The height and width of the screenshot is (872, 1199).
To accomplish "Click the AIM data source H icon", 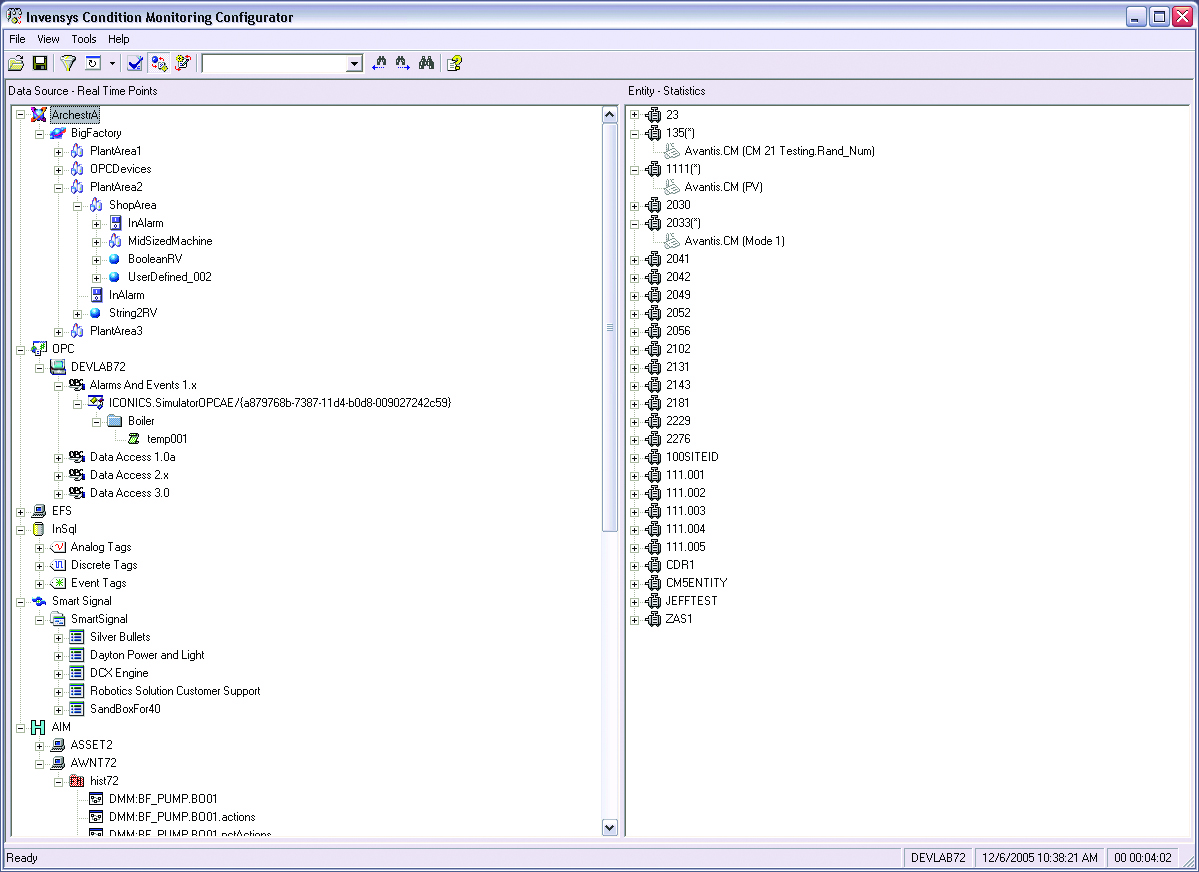I will tap(38, 727).
